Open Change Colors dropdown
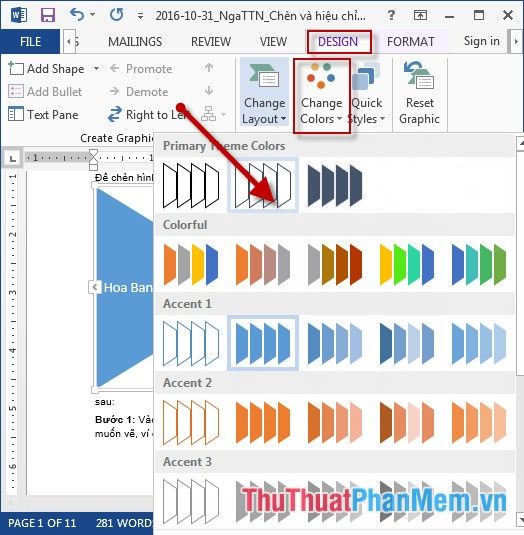Screen dimensions: 524x535 pos(321,96)
